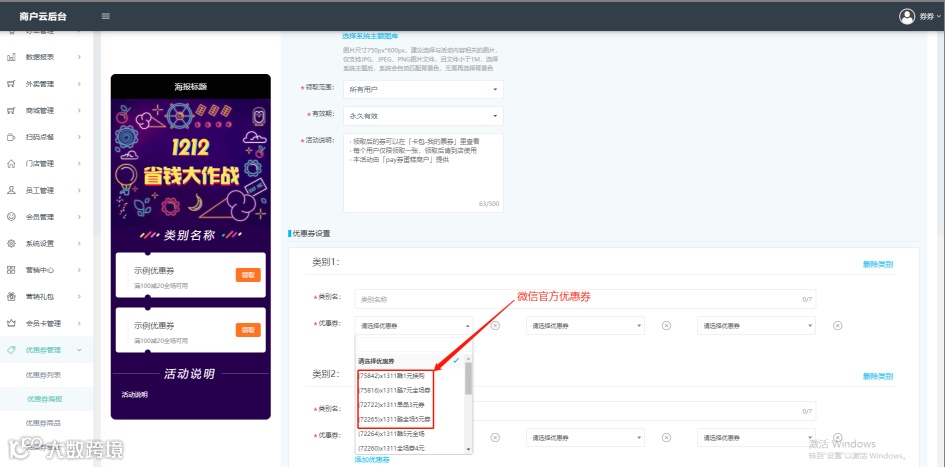The width and height of the screenshot is (945, 467).
Task: Click the 外卖管理 cart icon
Action: tap(11, 84)
